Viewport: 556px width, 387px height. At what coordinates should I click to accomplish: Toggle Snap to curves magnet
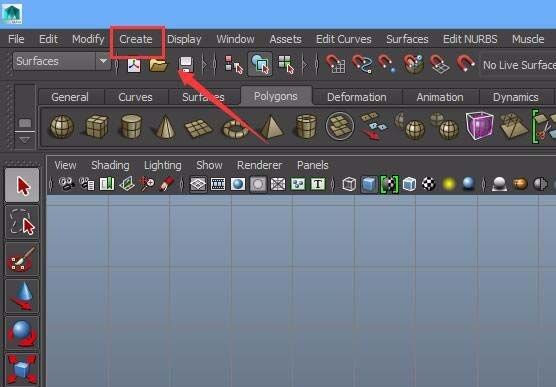362,64
